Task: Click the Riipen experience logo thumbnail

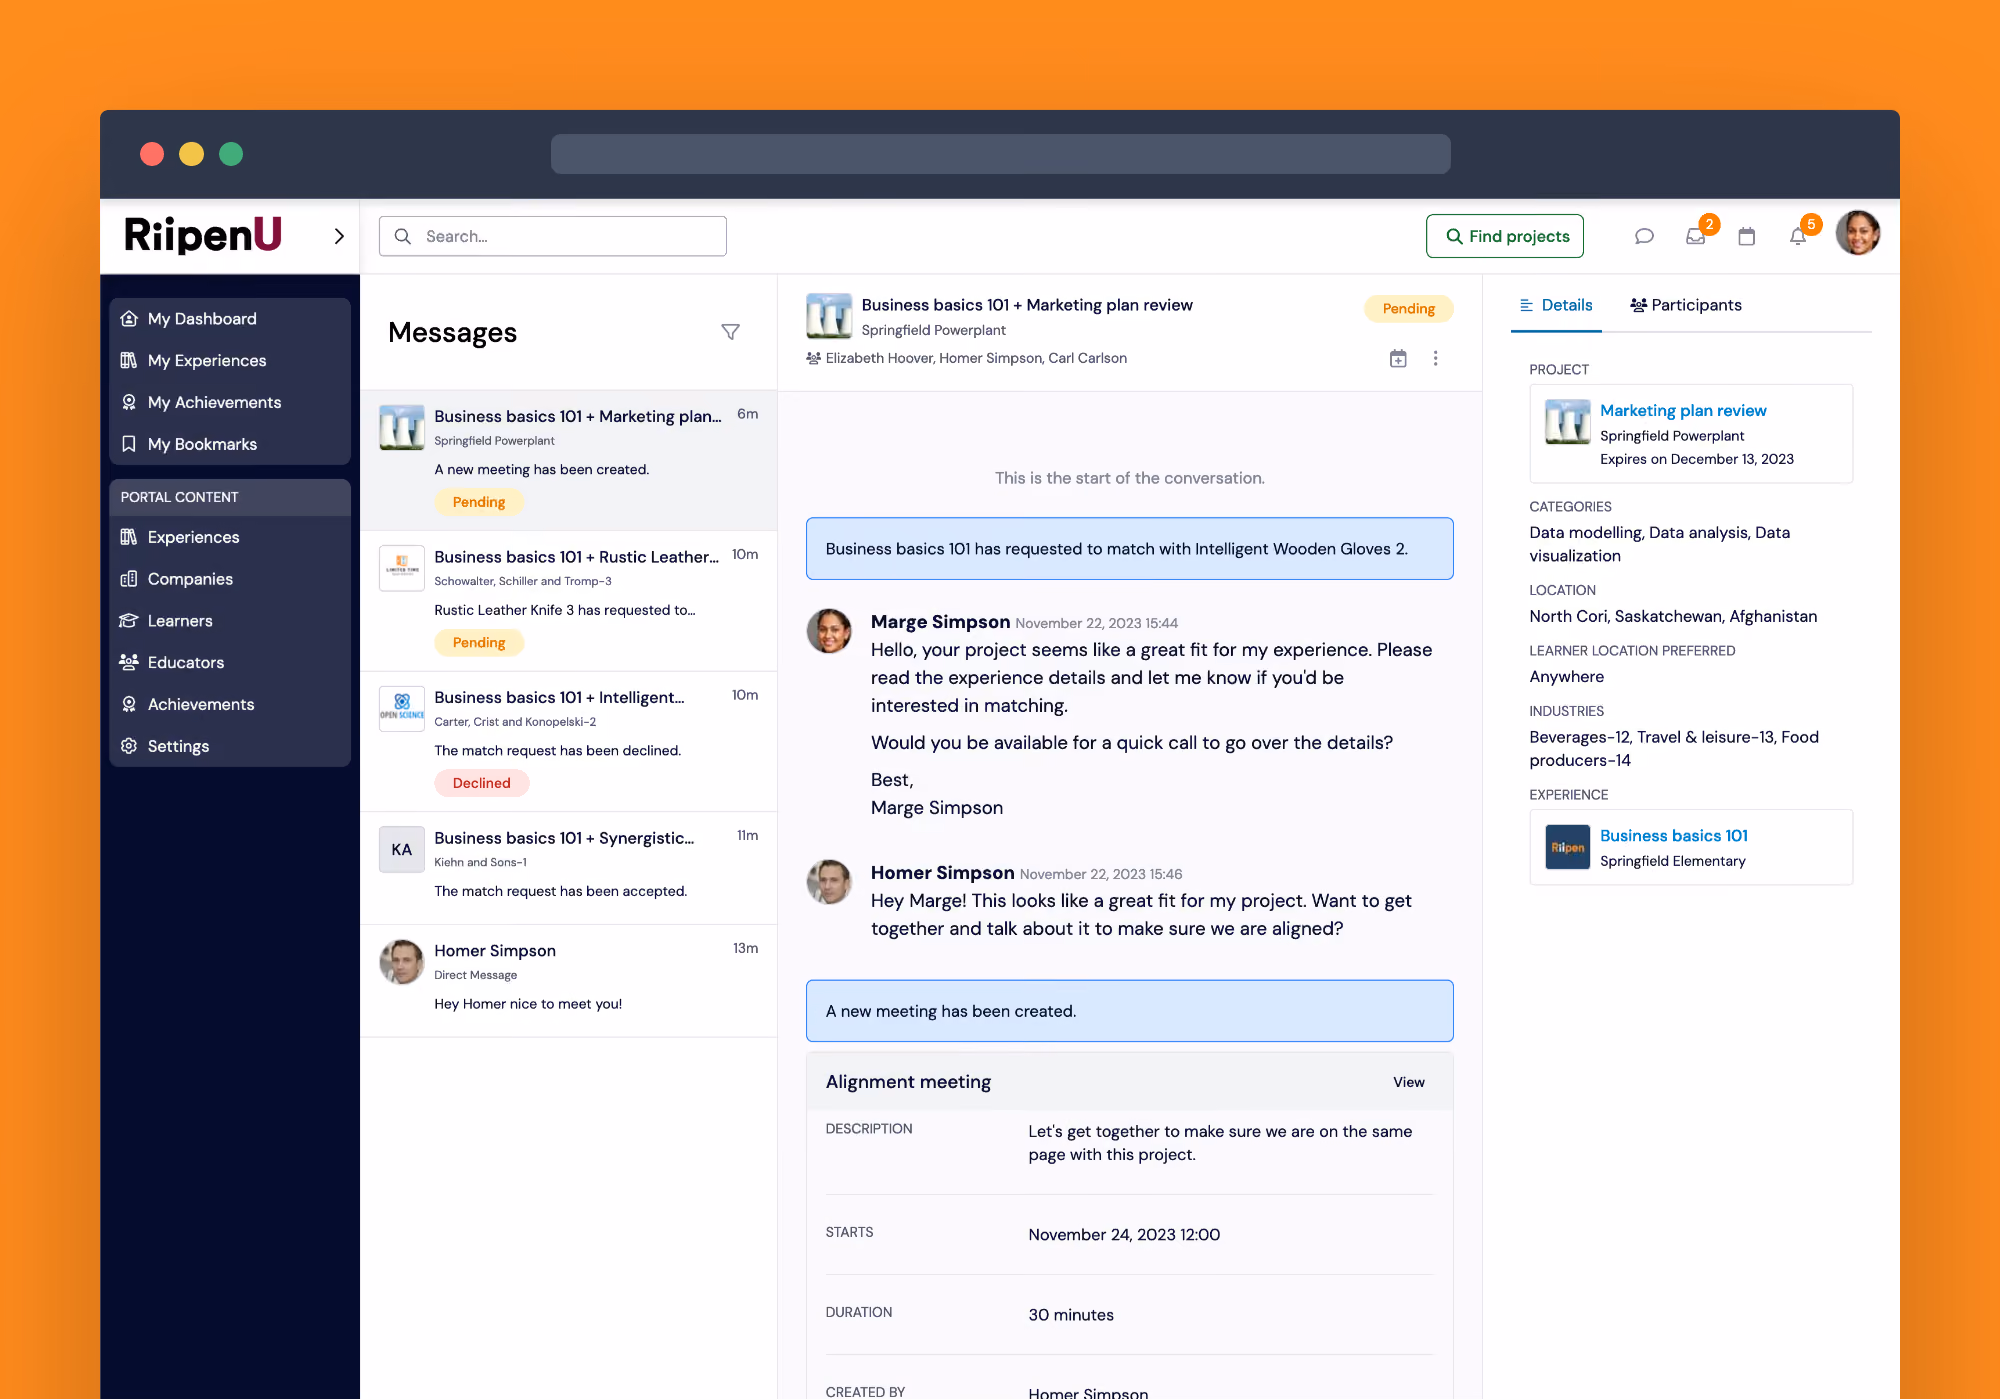Action: (1567, 848)
